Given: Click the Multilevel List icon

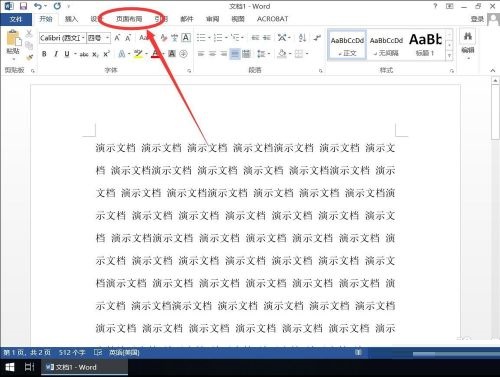Looking at the screenshot, I should 235,38.
